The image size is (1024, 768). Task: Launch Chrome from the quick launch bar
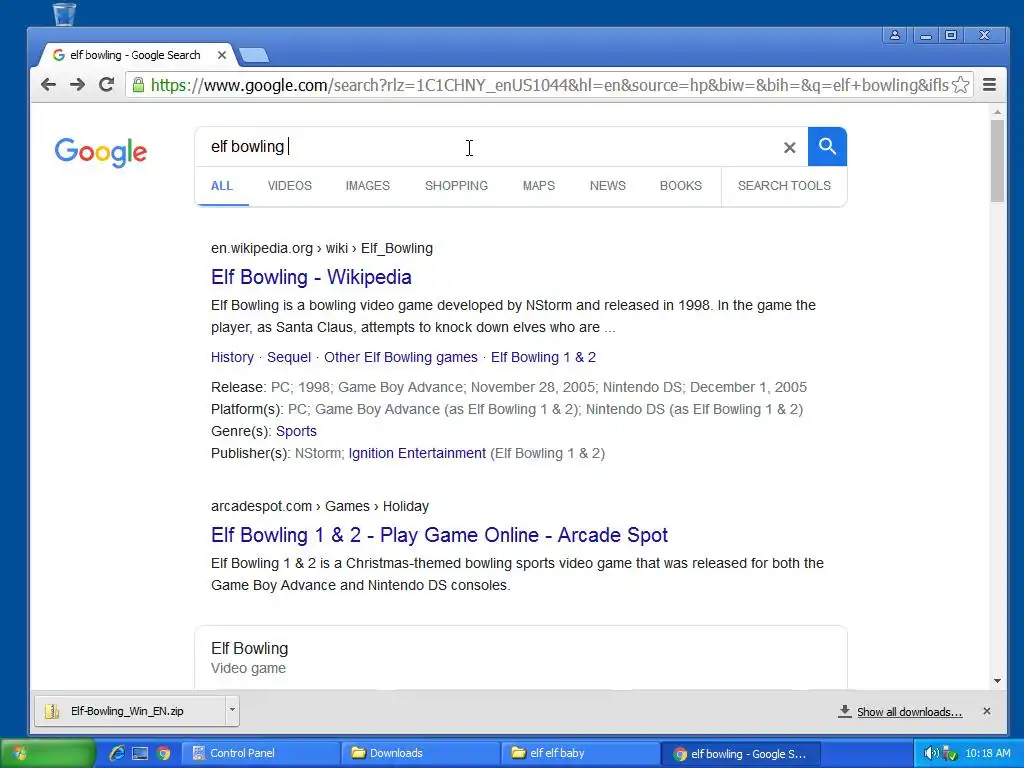point(163,753)
